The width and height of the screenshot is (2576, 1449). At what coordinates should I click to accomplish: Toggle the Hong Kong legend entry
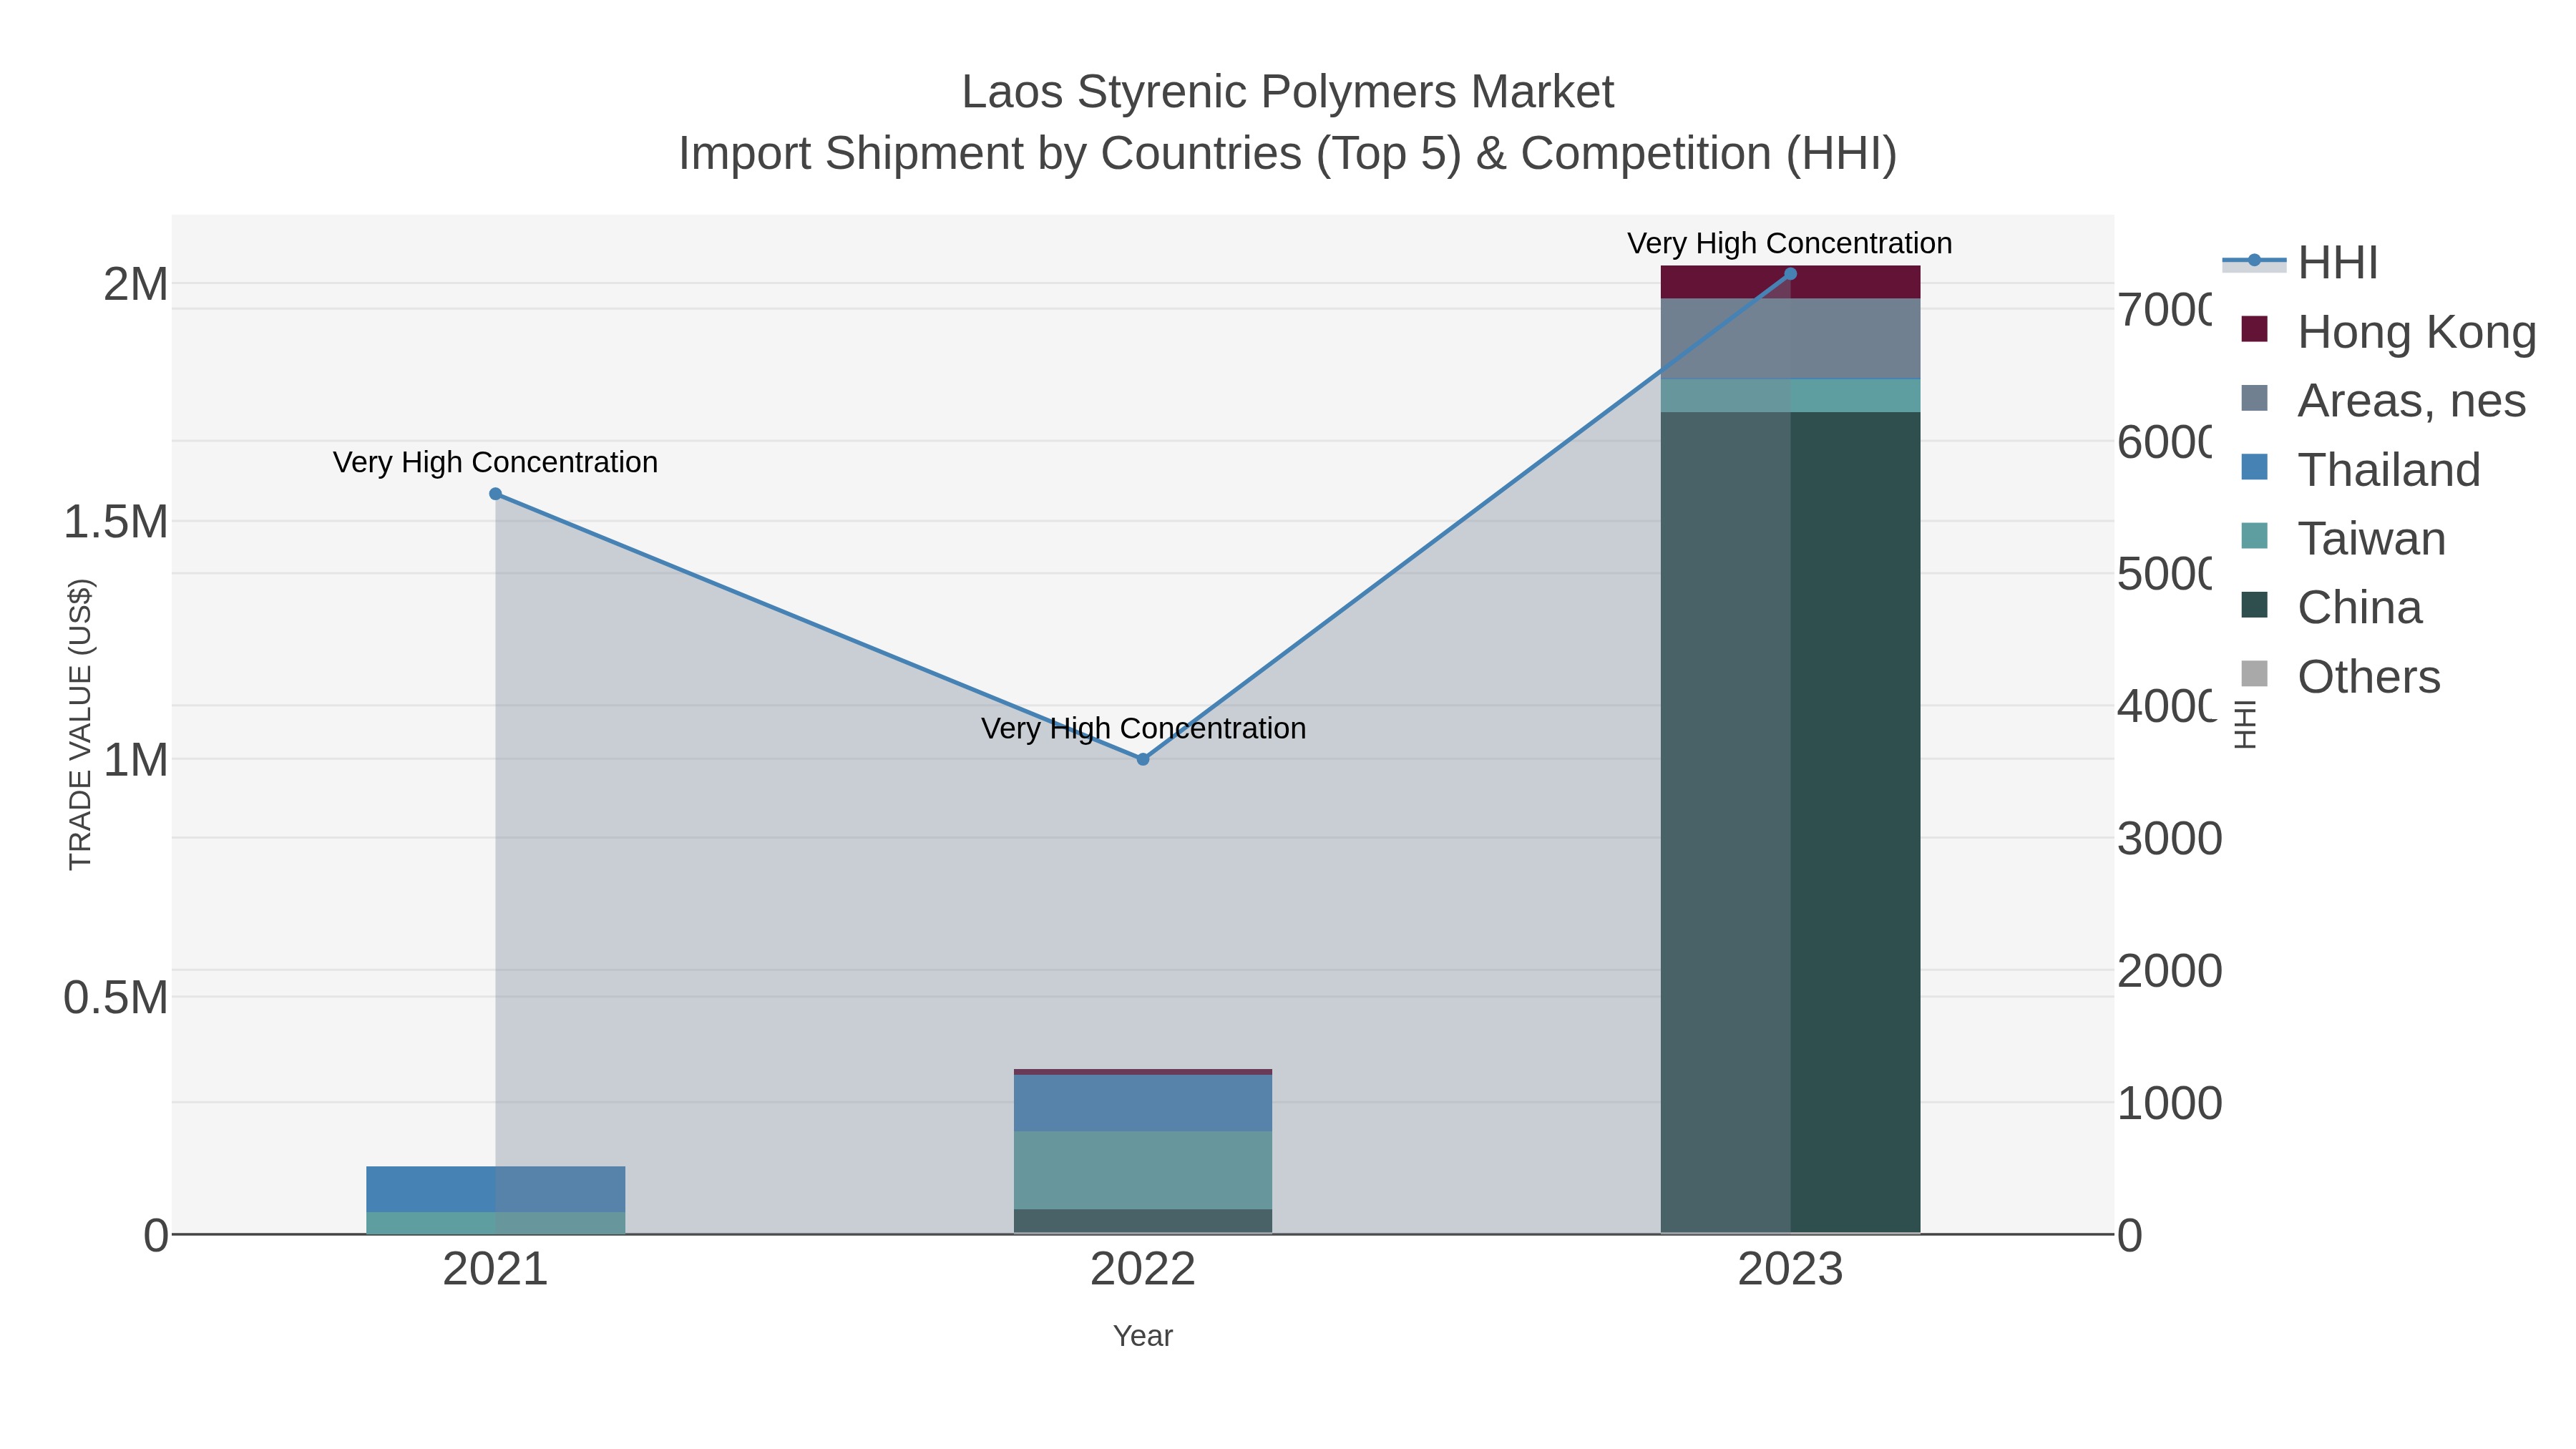pos(2389,331)
